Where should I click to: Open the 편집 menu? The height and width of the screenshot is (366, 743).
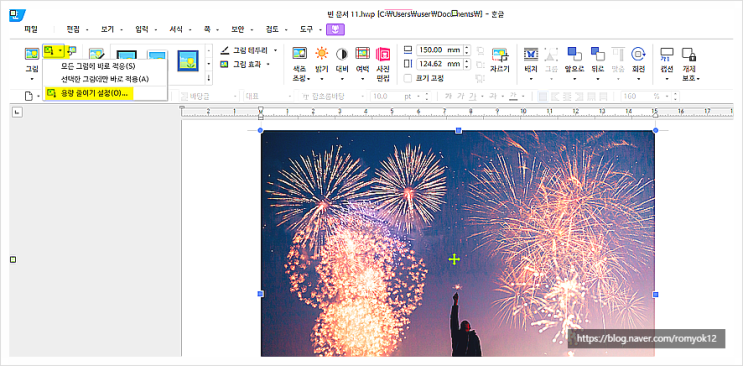[72, 29]
